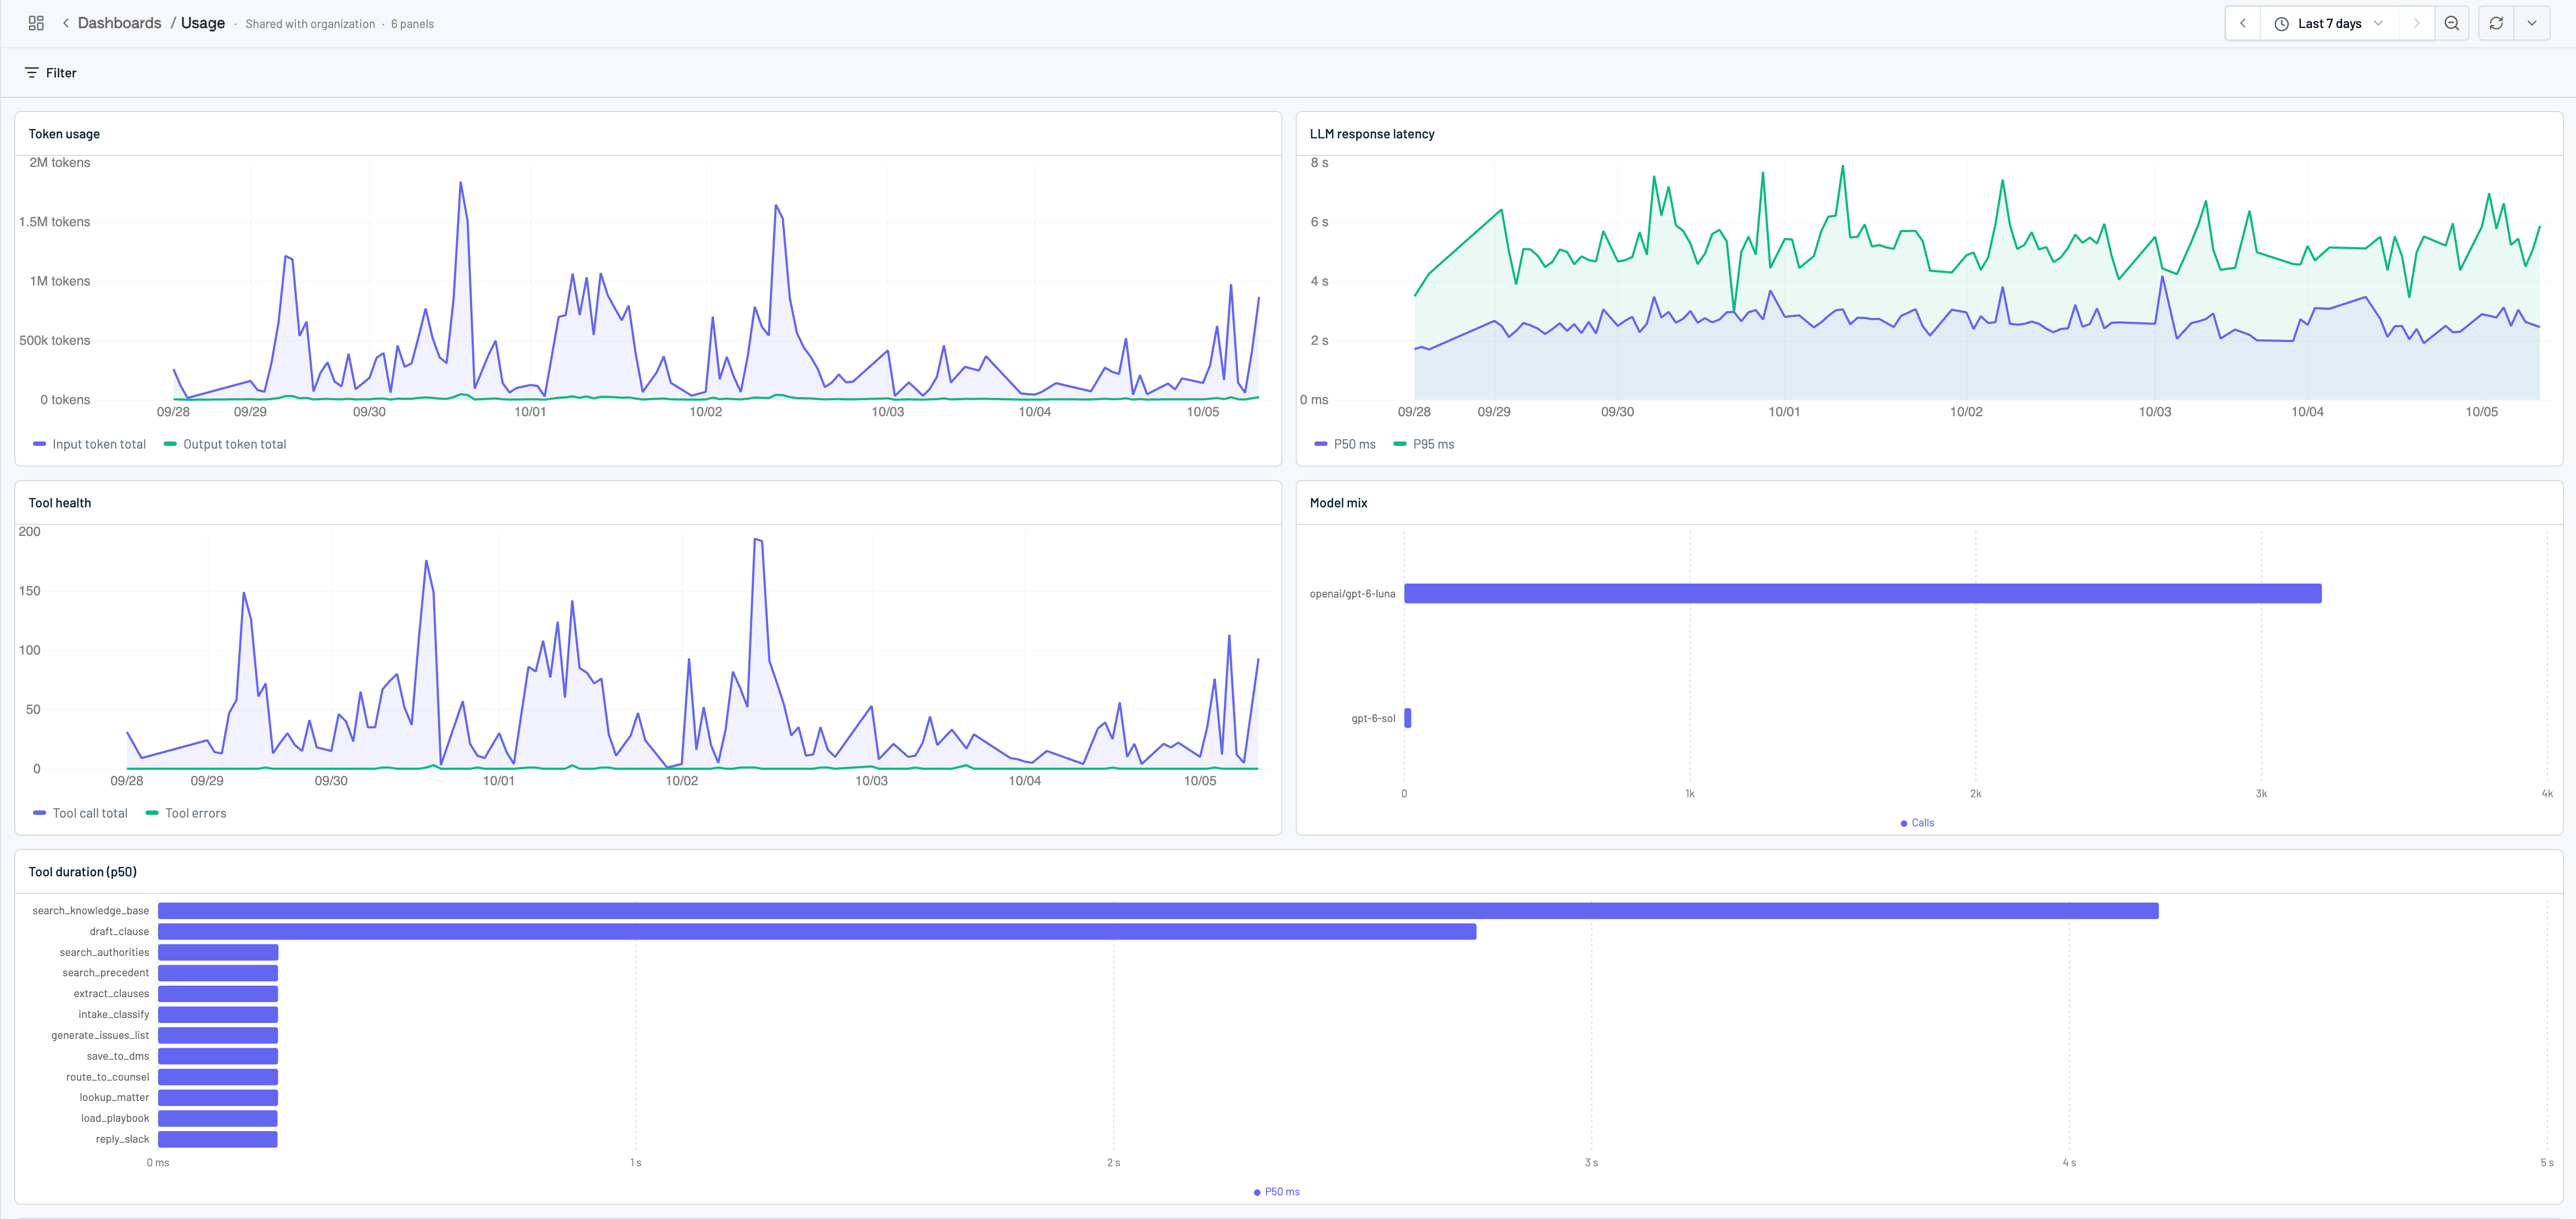Click the Shared with organization text
Screen dimensions: 2576x1219
[x=310, y=24]
